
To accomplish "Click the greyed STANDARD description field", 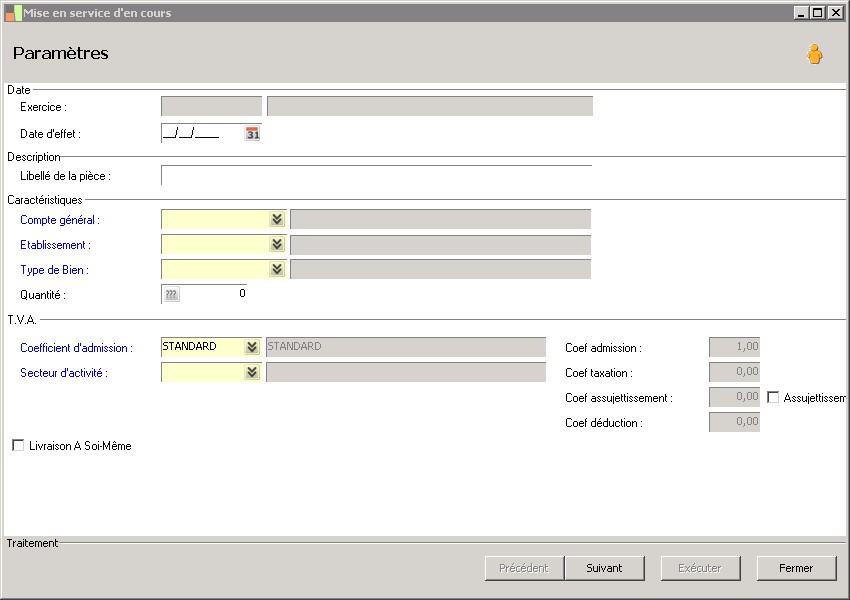I will coord(406,347).
